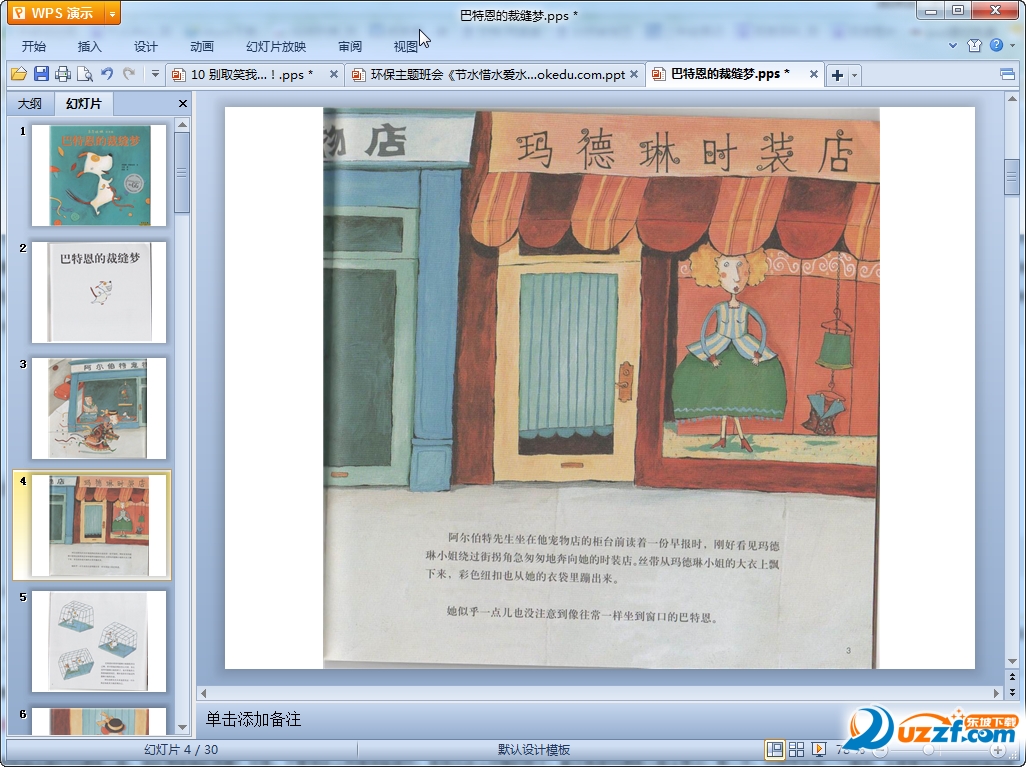The height and width of the screenshot is (767, 1026).
Task: Select slide 6 thumbnail at pane bottom
Action: pyautogui.click(x=99, y=721)
